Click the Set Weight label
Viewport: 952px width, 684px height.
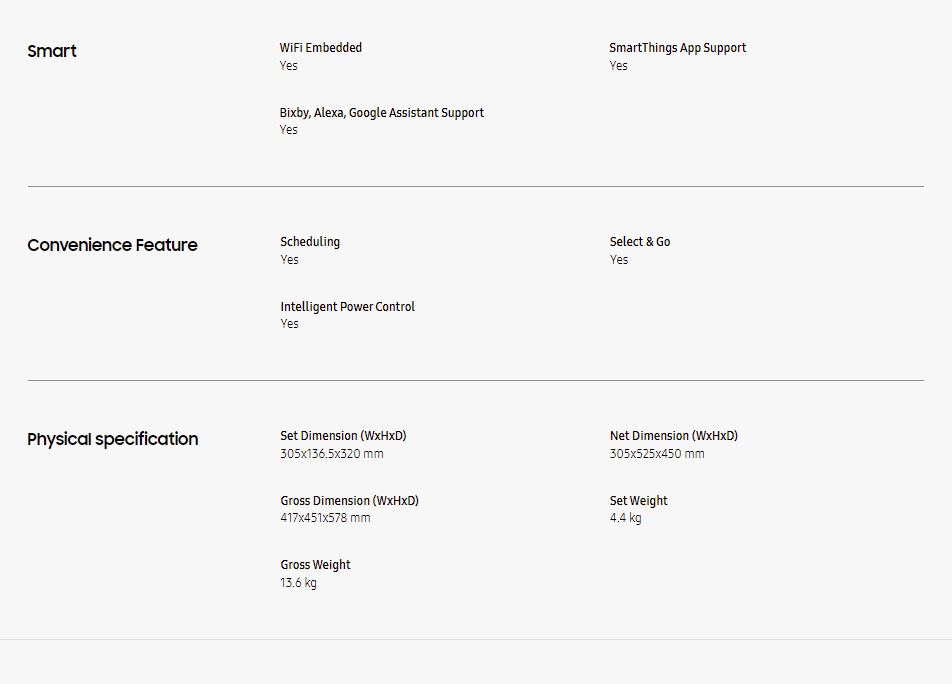point(638,501)
